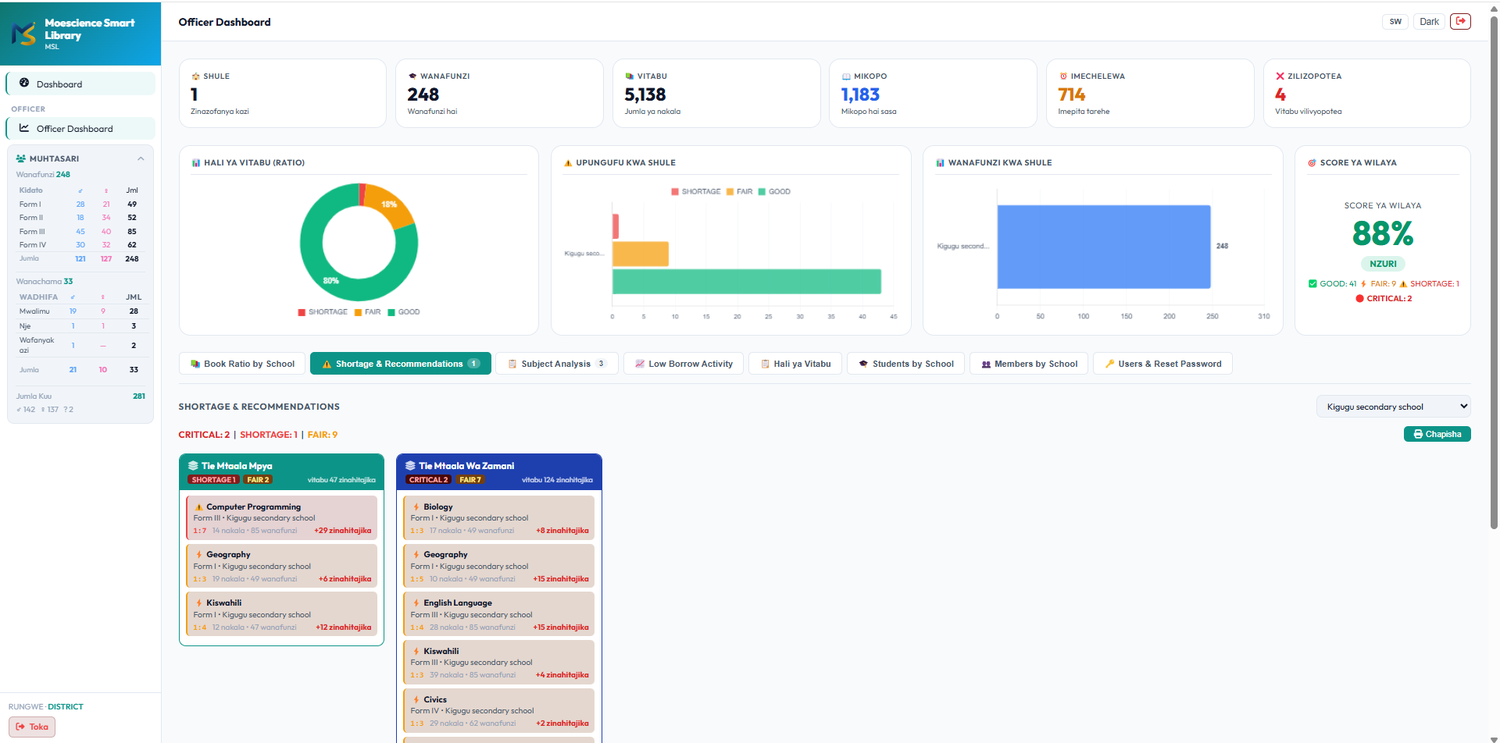The width and height of the screenshot is (1500, 743).
Task: Click the gauge icon beside Dashboard in sidebar
Action: (24, 83)
